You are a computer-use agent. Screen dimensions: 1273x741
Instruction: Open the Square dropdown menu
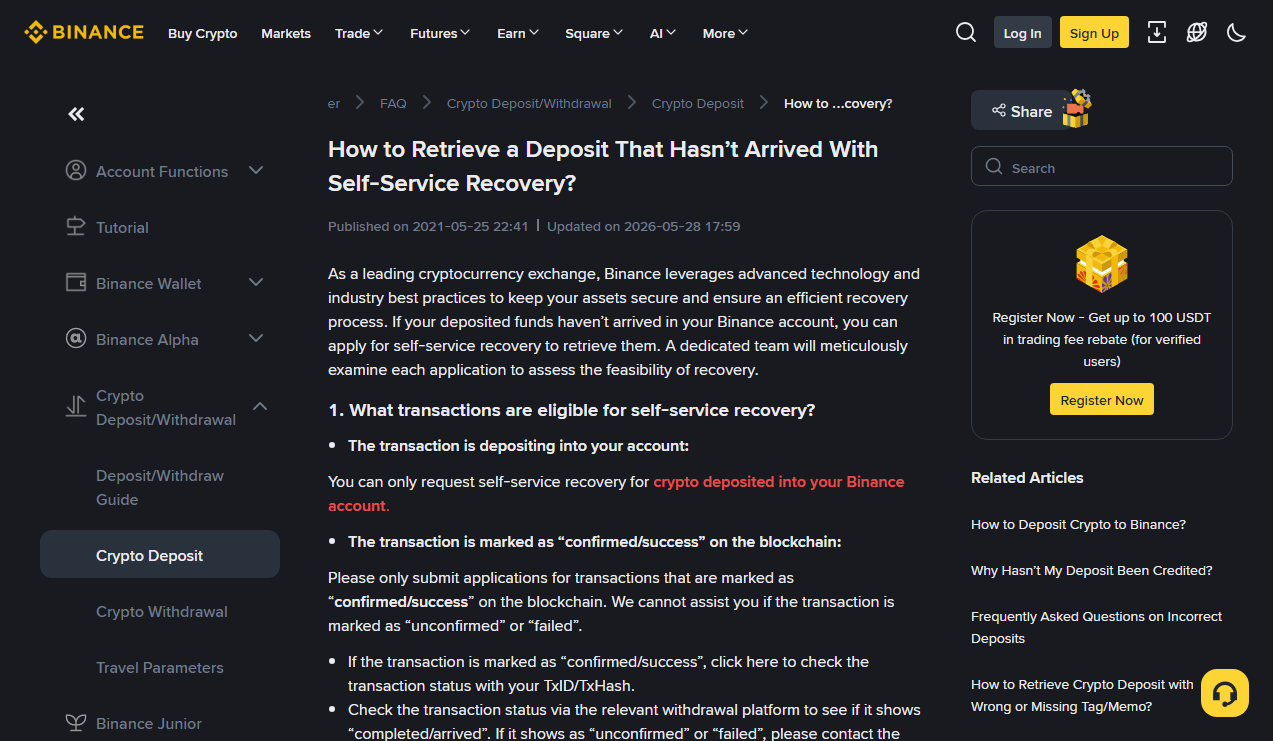[594, 33]
